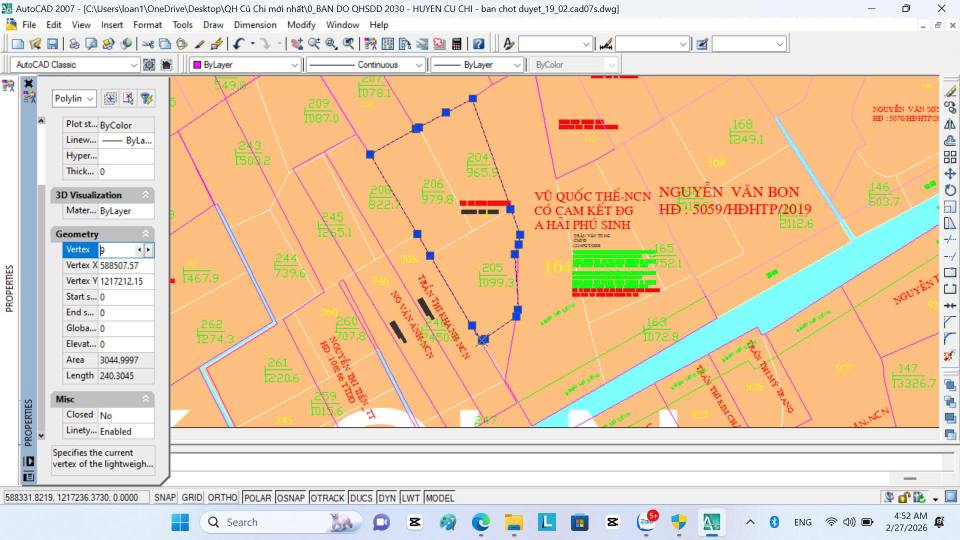The image size is (960, 540).
Task: Select the Move tool in Modify toolbar
Action: (x=950, y=174)
